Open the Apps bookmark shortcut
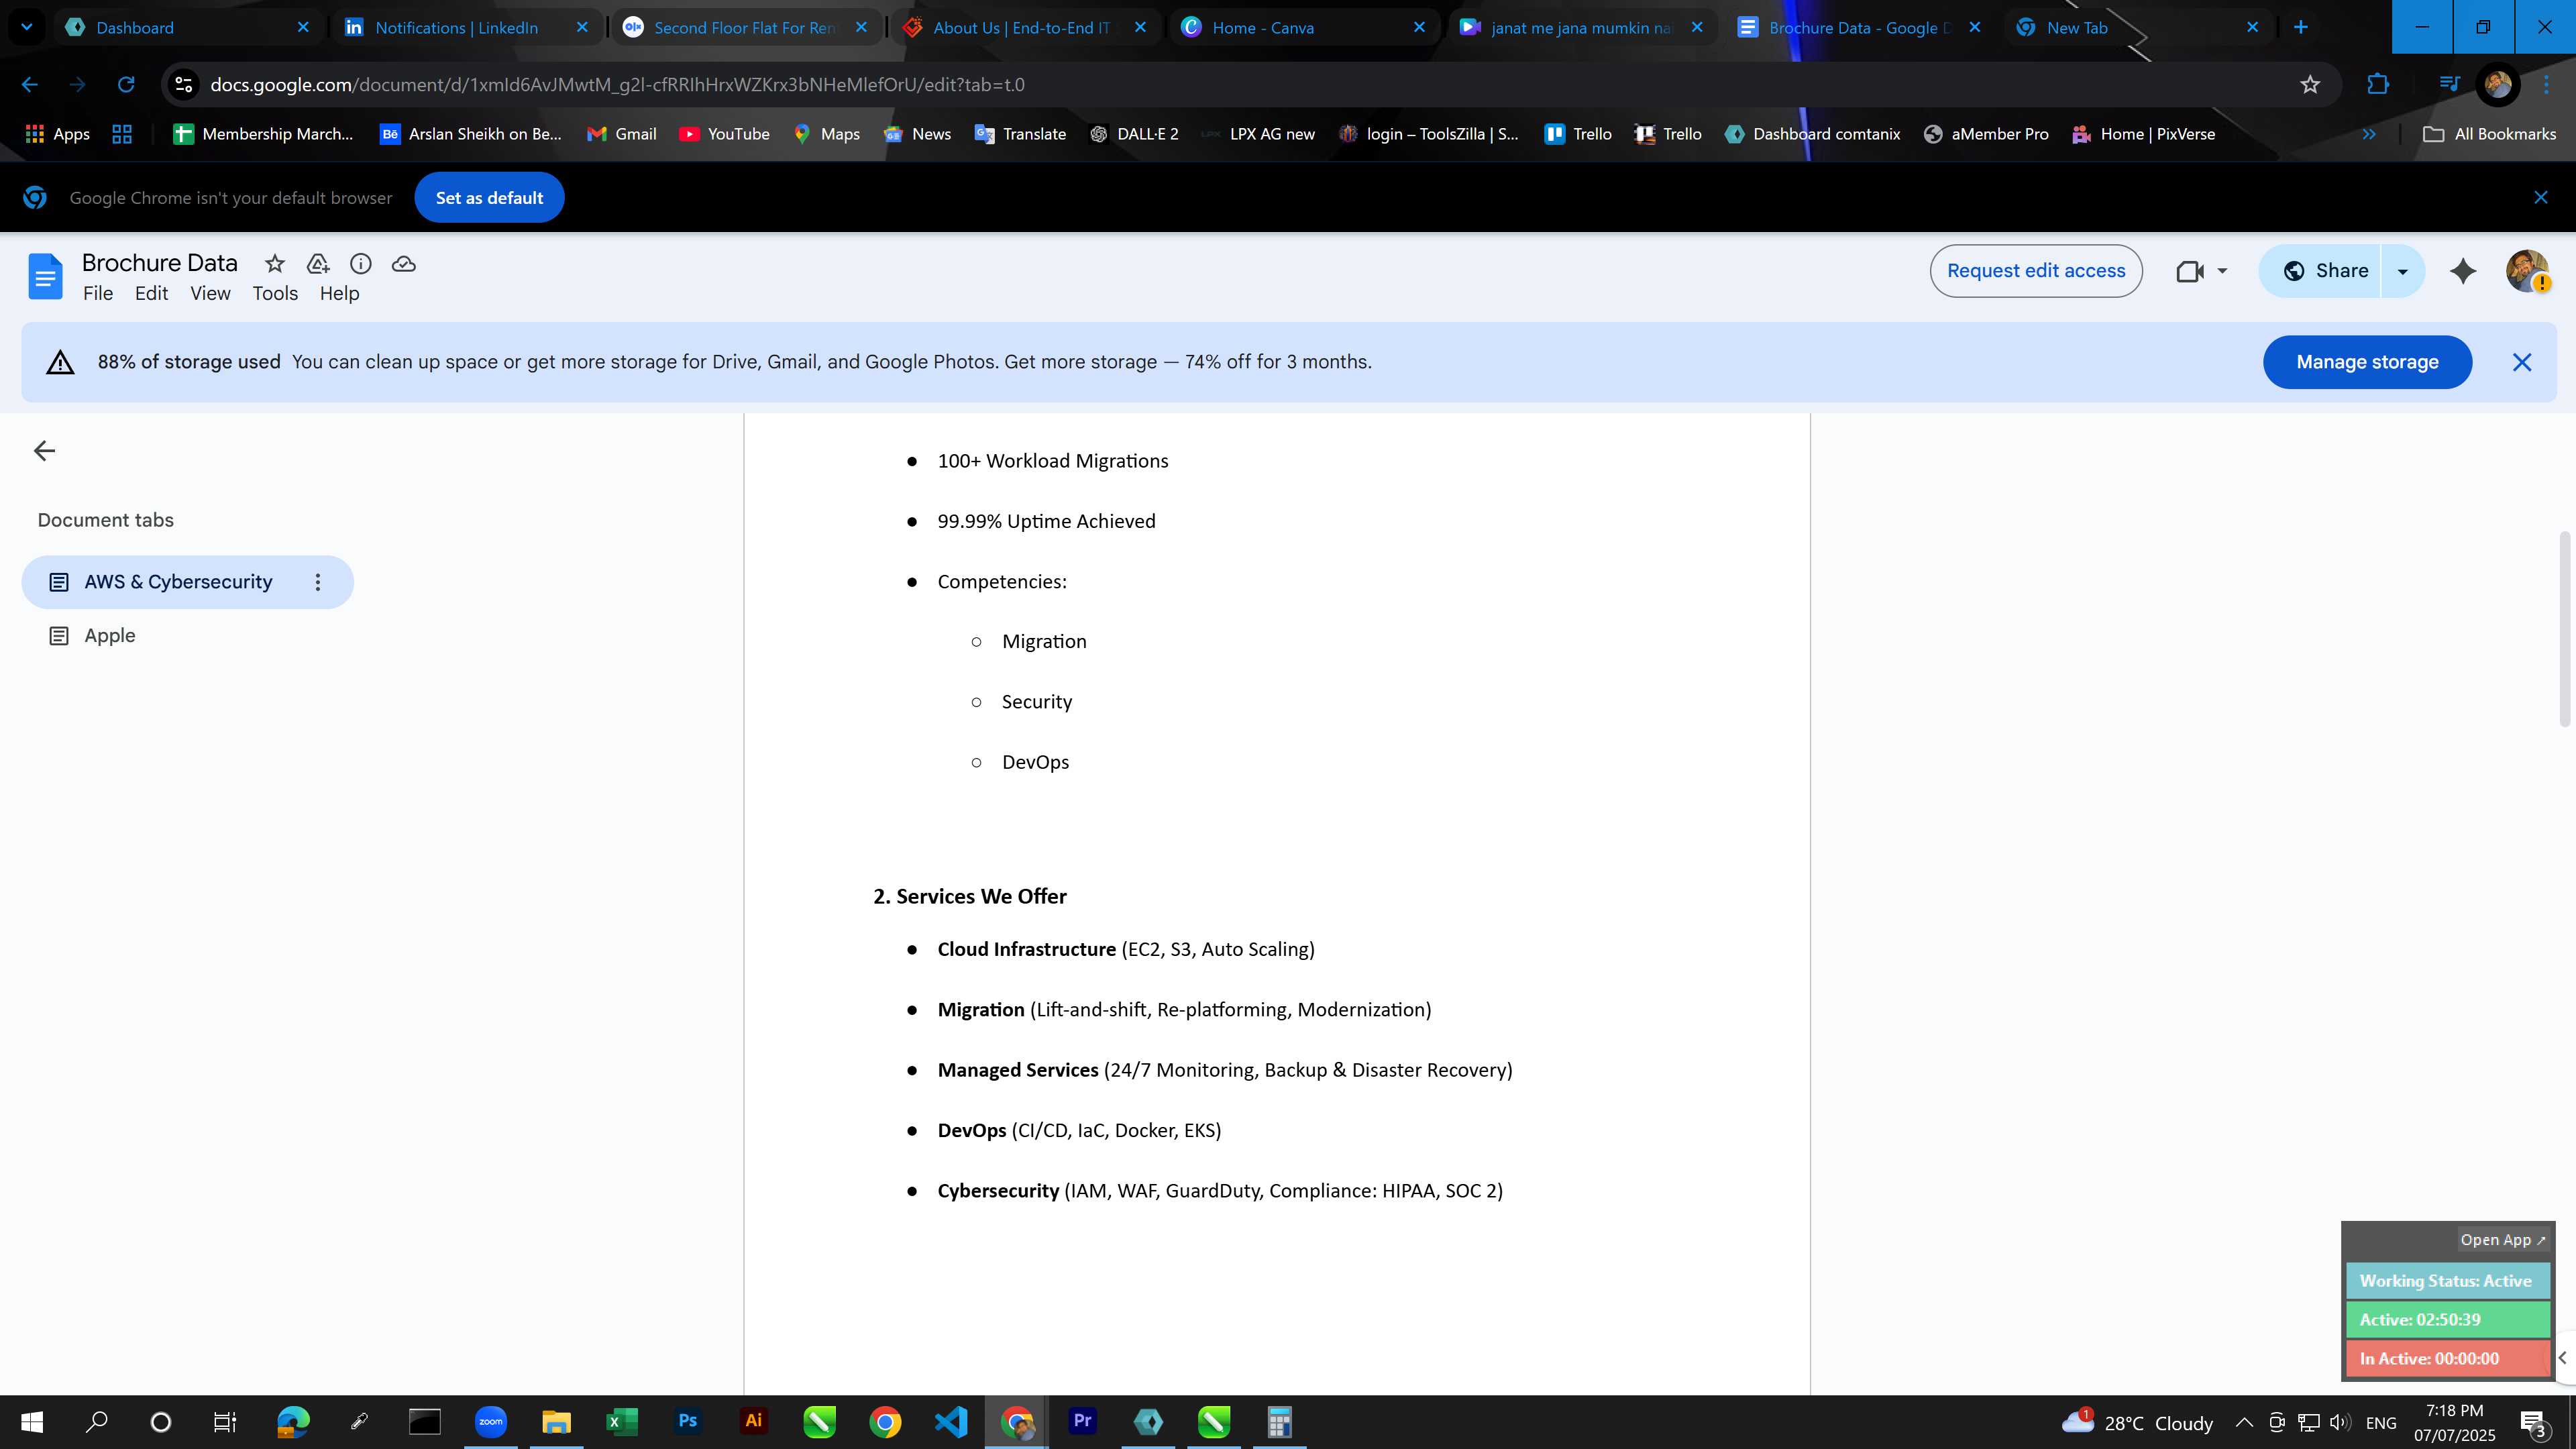Image resolution: width=2576 pixels, height=1449 pixels. point(57,134)
